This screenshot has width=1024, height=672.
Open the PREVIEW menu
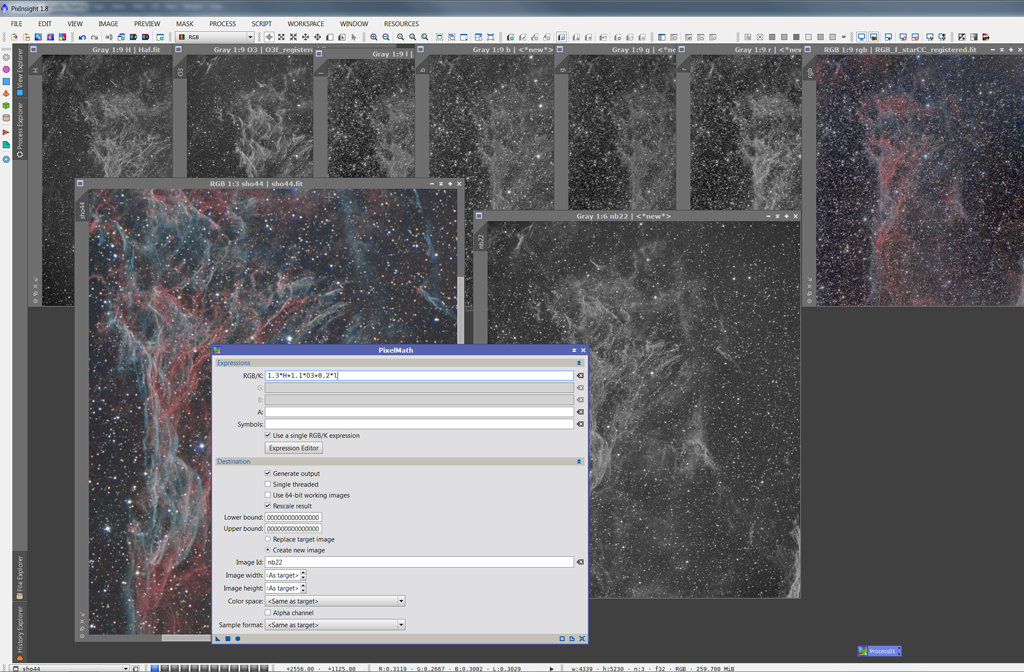coord(147,24)
